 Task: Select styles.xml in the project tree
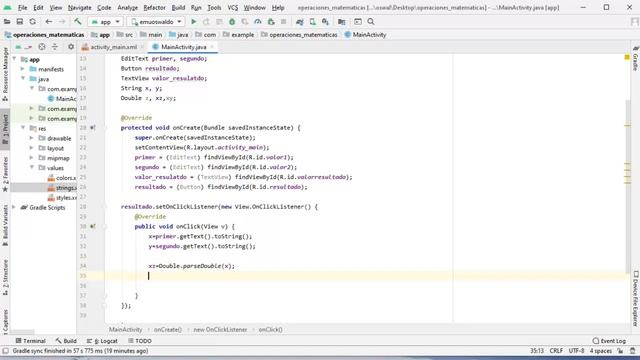pyautogui.click(x=62, y=198)
